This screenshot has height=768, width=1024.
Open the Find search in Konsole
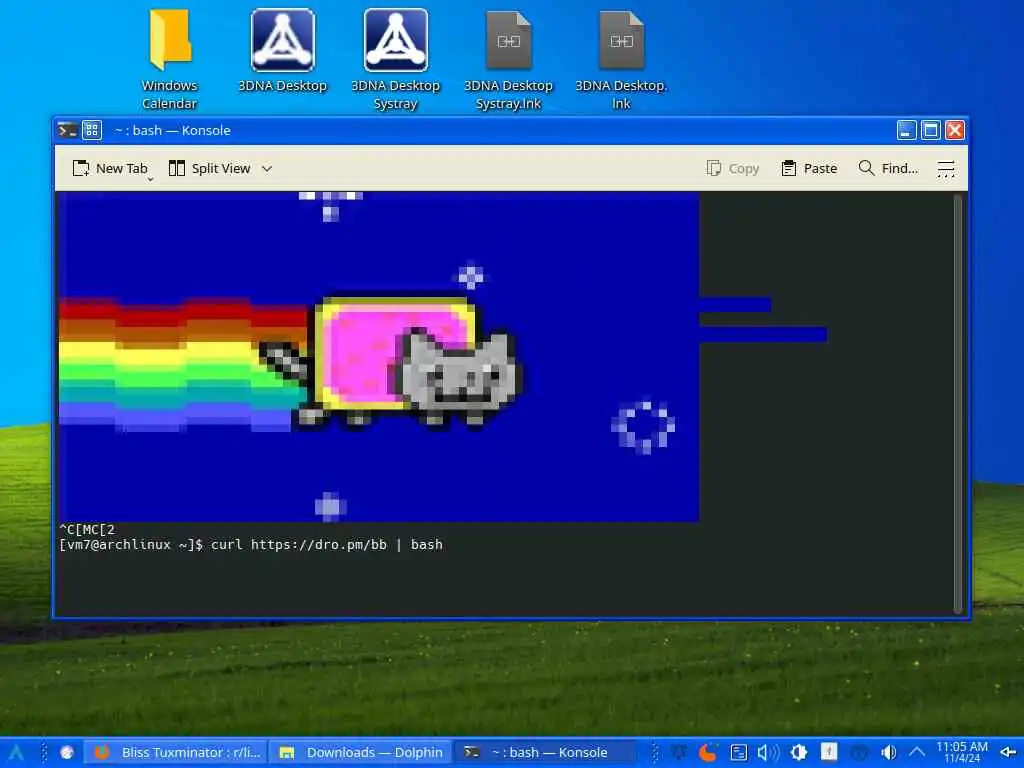tap(888, 168)
